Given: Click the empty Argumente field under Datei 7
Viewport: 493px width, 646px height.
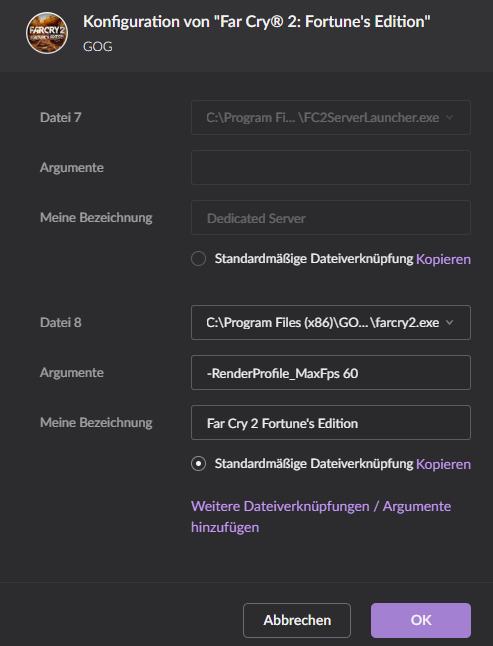Looking at the screenshot, I should 331,167.
